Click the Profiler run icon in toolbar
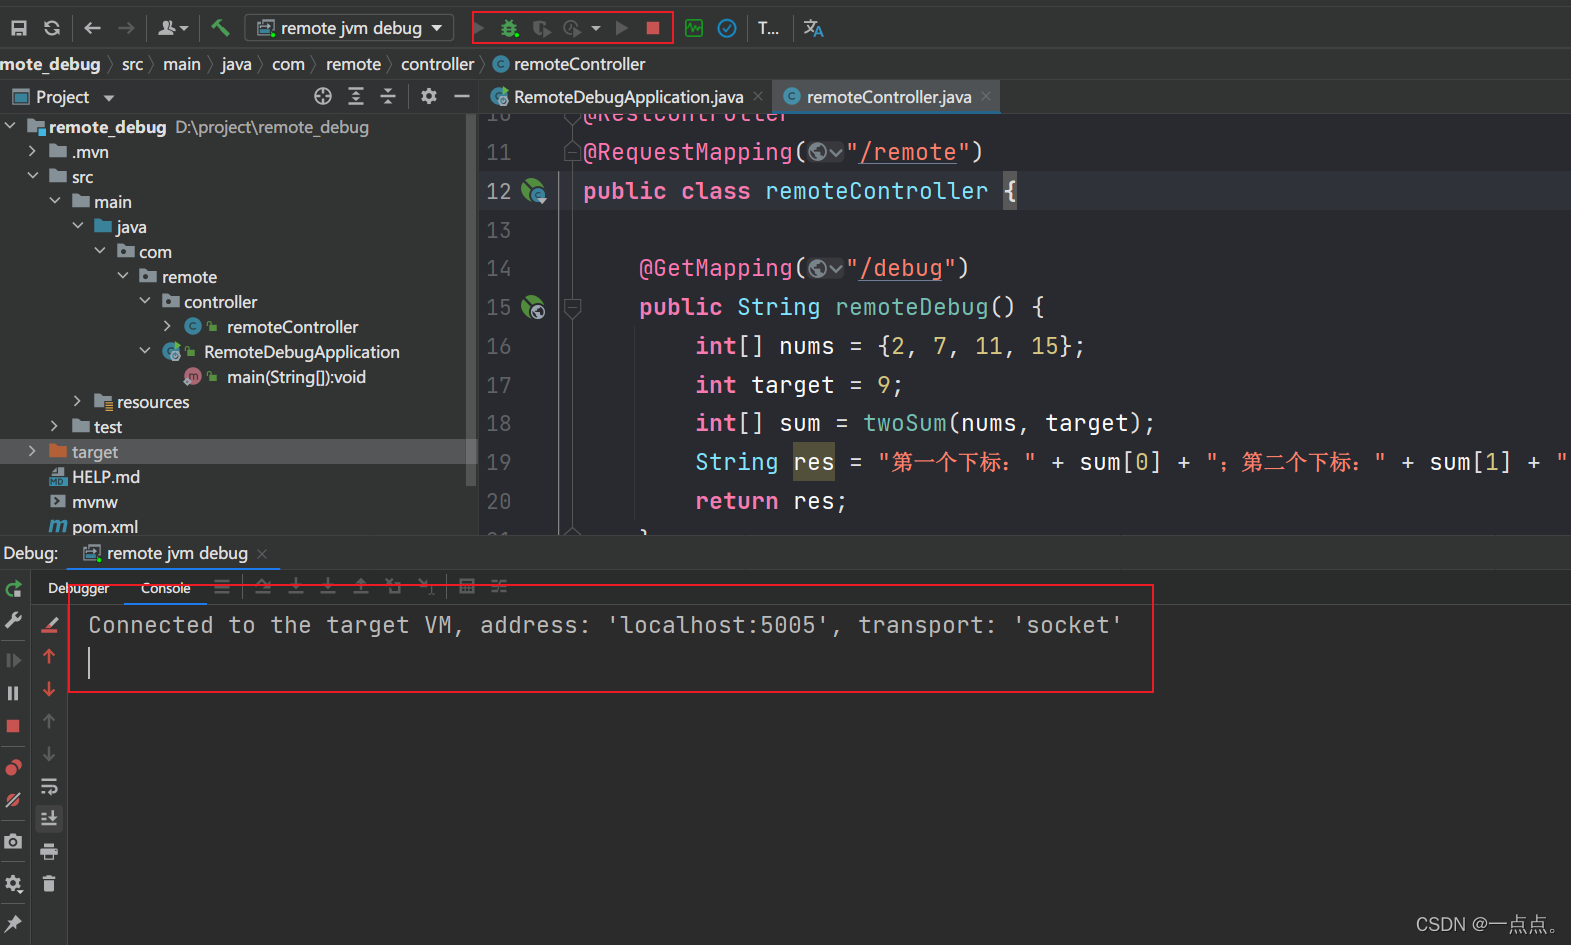1571x945 pixels. coord(572,28)
